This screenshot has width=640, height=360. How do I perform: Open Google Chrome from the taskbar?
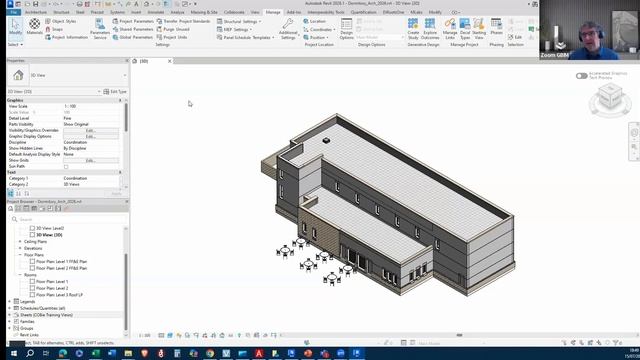[210, 353]
